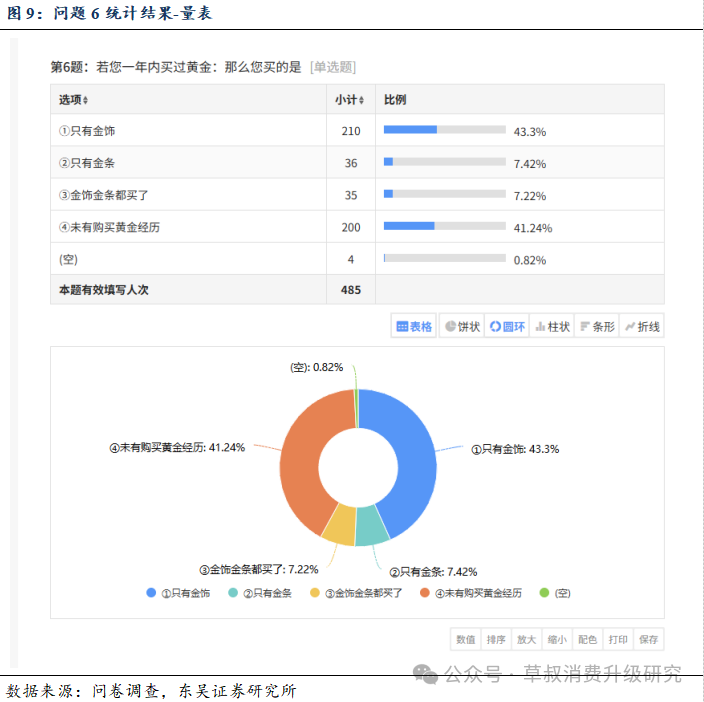Click the chart label ④未有购买黄金经历: 41.24%
Image resolution: width=704 pixels, height=702 pixels.
177,448
